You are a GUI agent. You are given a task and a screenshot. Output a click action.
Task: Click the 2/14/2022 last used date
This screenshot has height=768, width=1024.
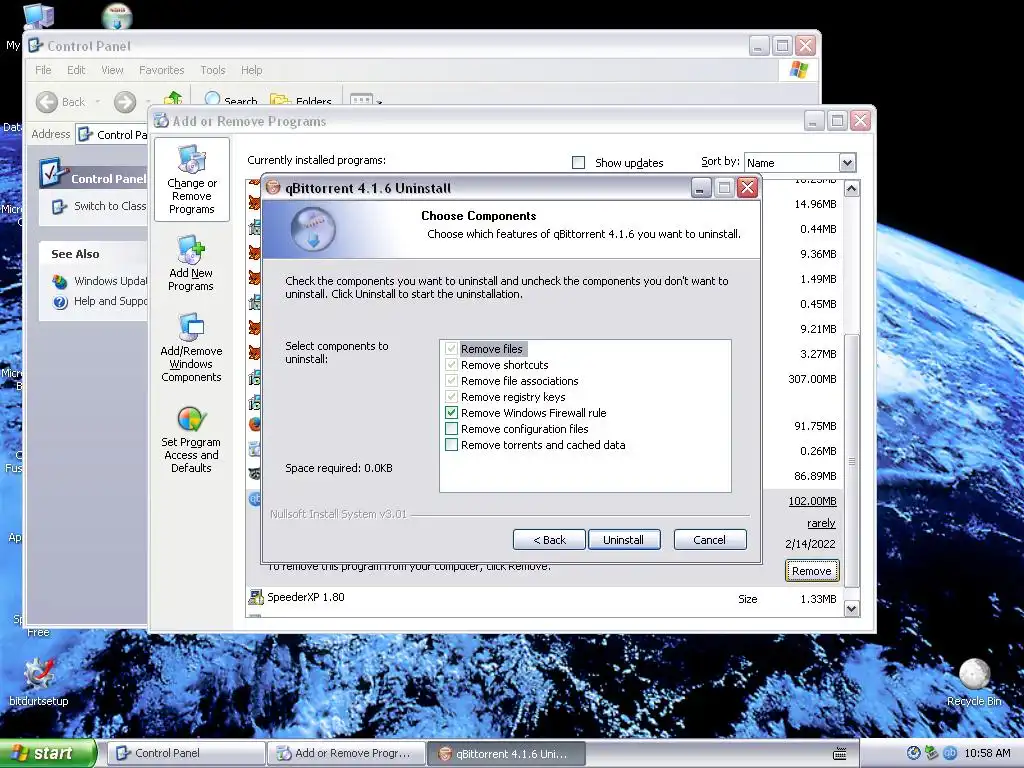tap(810, 544)
